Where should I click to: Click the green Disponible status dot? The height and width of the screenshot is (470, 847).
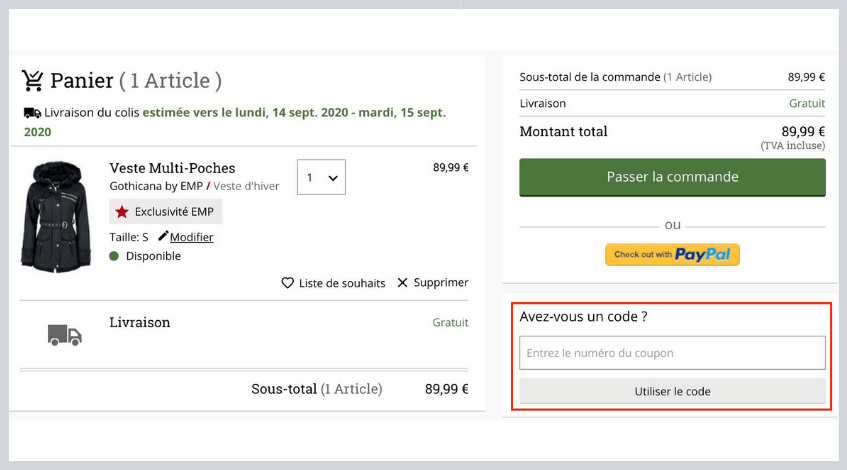114,256
